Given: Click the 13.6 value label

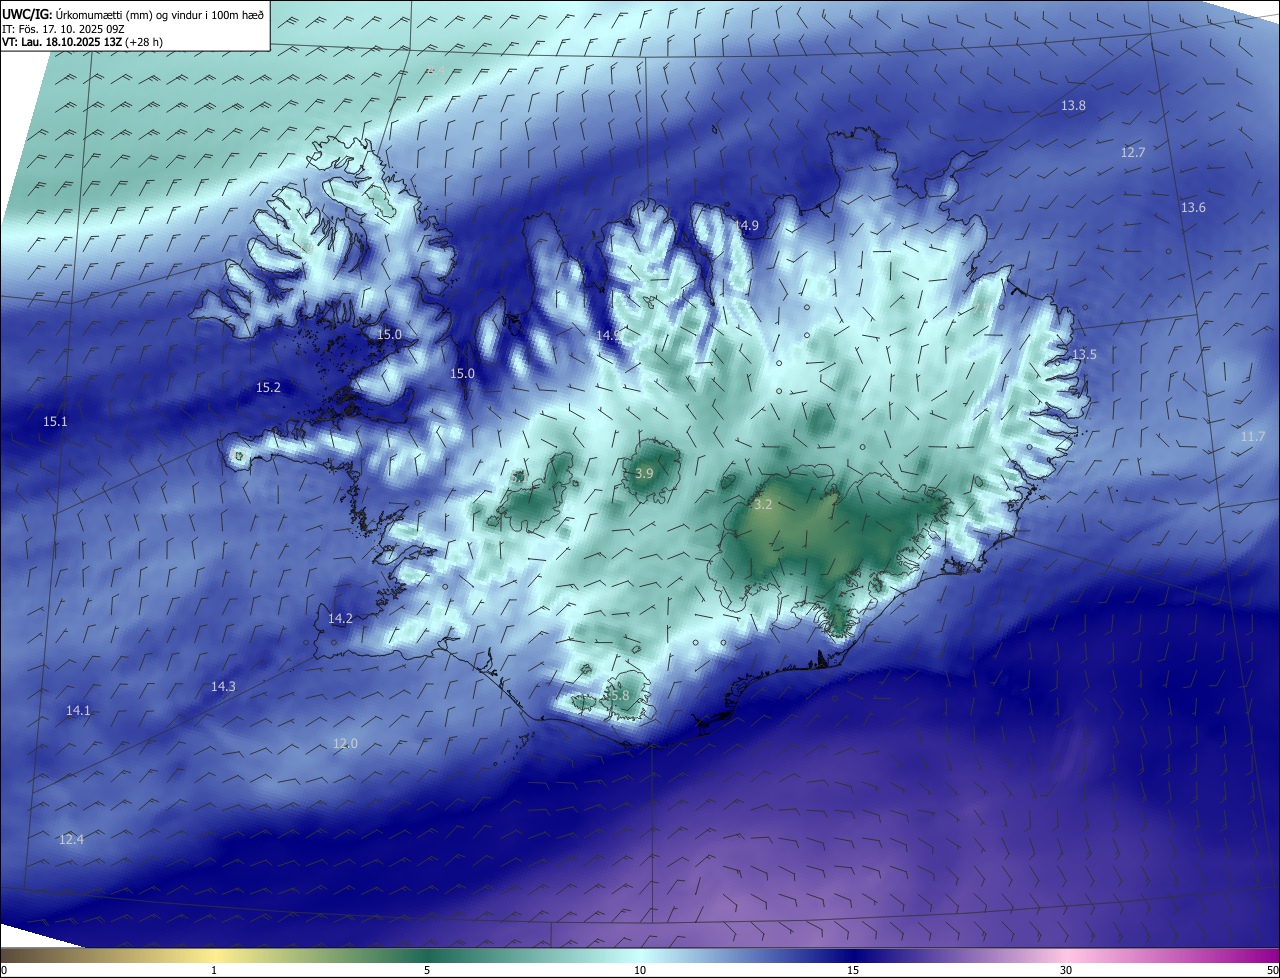Looking at the screenshot, I should click(1193, 207).
